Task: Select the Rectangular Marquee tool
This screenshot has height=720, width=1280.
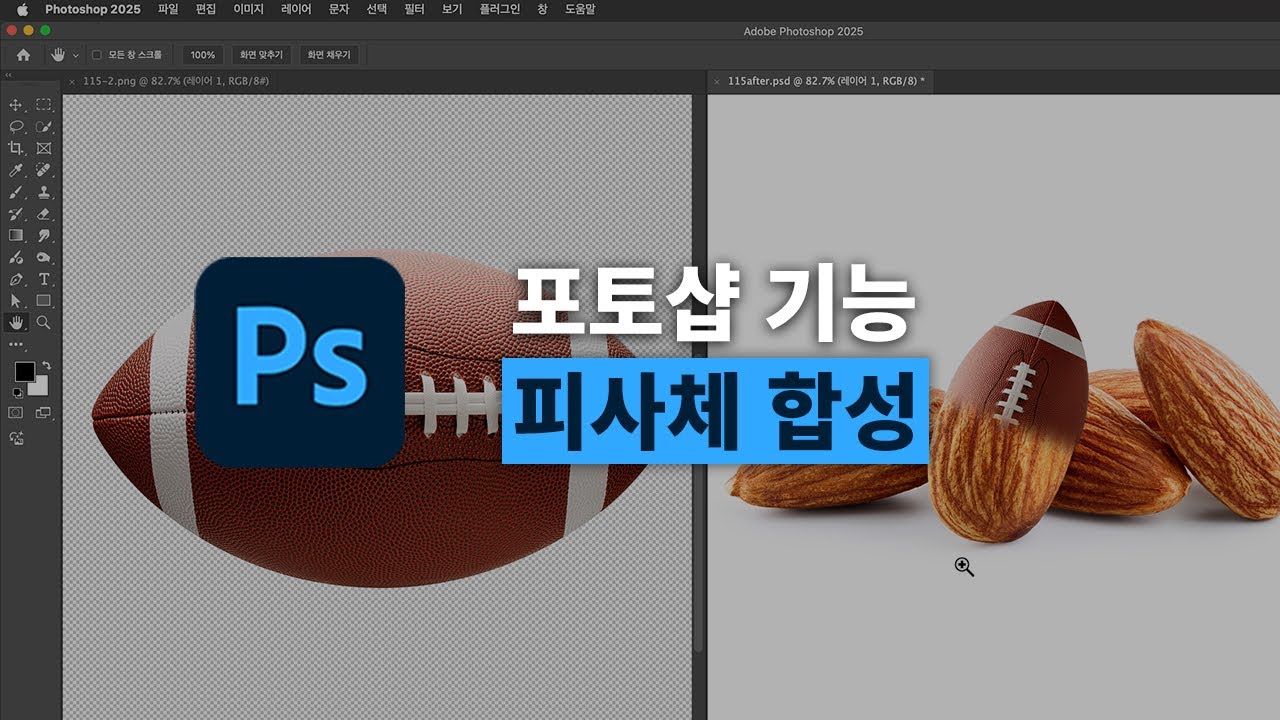Action: click(x=44, y=104)
